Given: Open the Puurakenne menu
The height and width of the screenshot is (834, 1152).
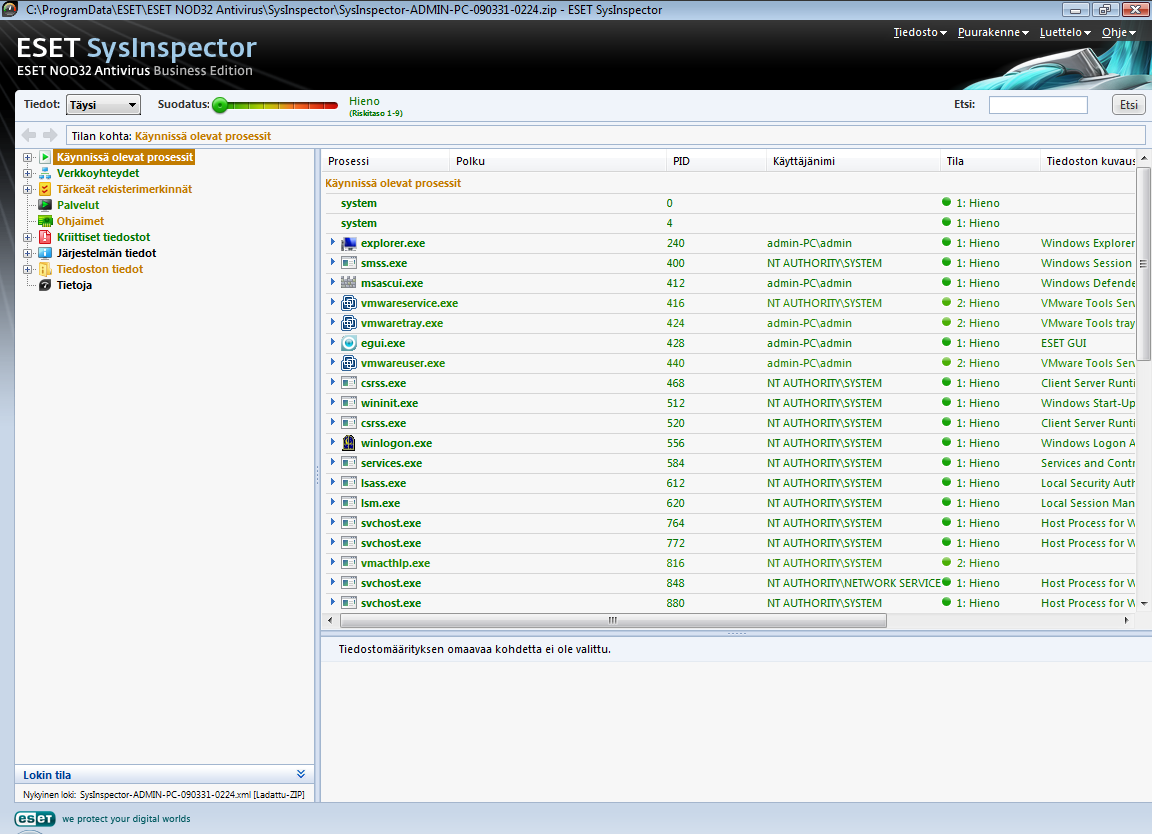Looking at the screenshot, I should point(993,32).
